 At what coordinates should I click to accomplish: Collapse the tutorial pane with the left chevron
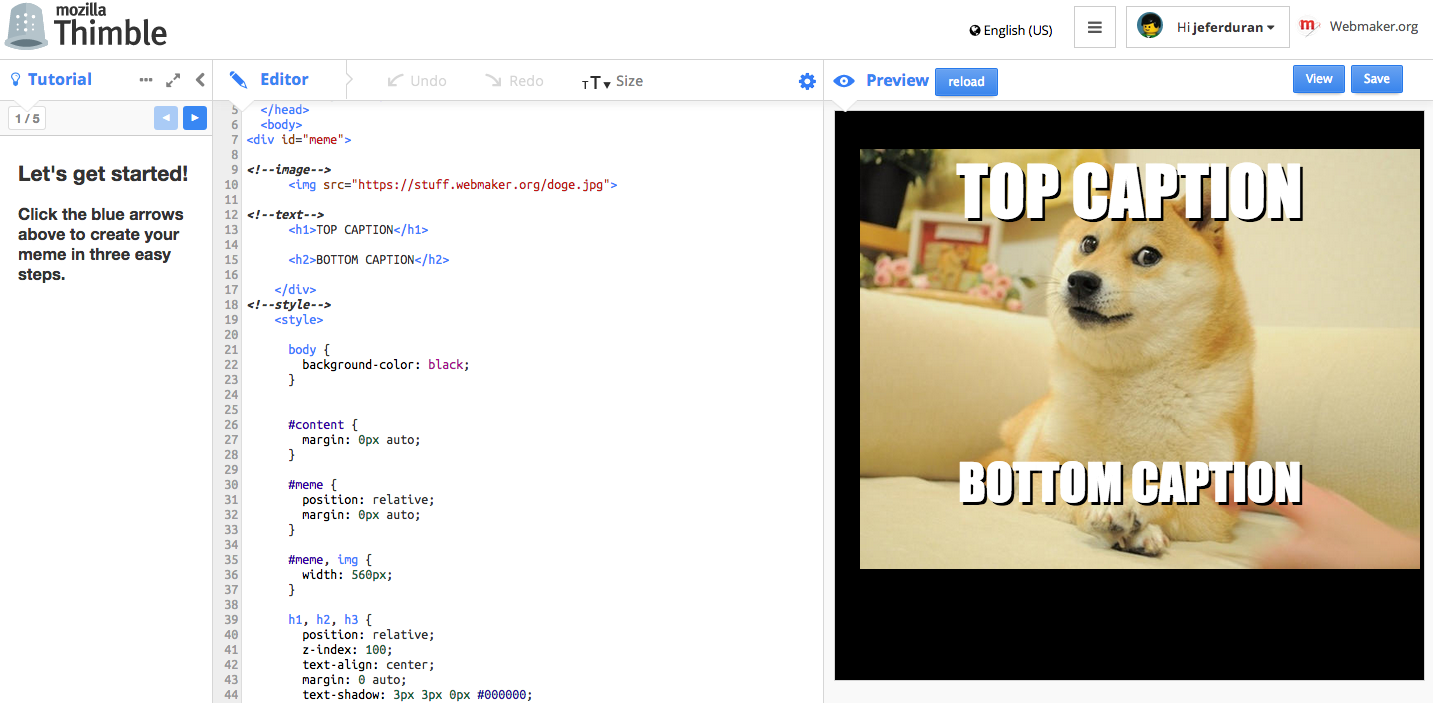point(200,80)
